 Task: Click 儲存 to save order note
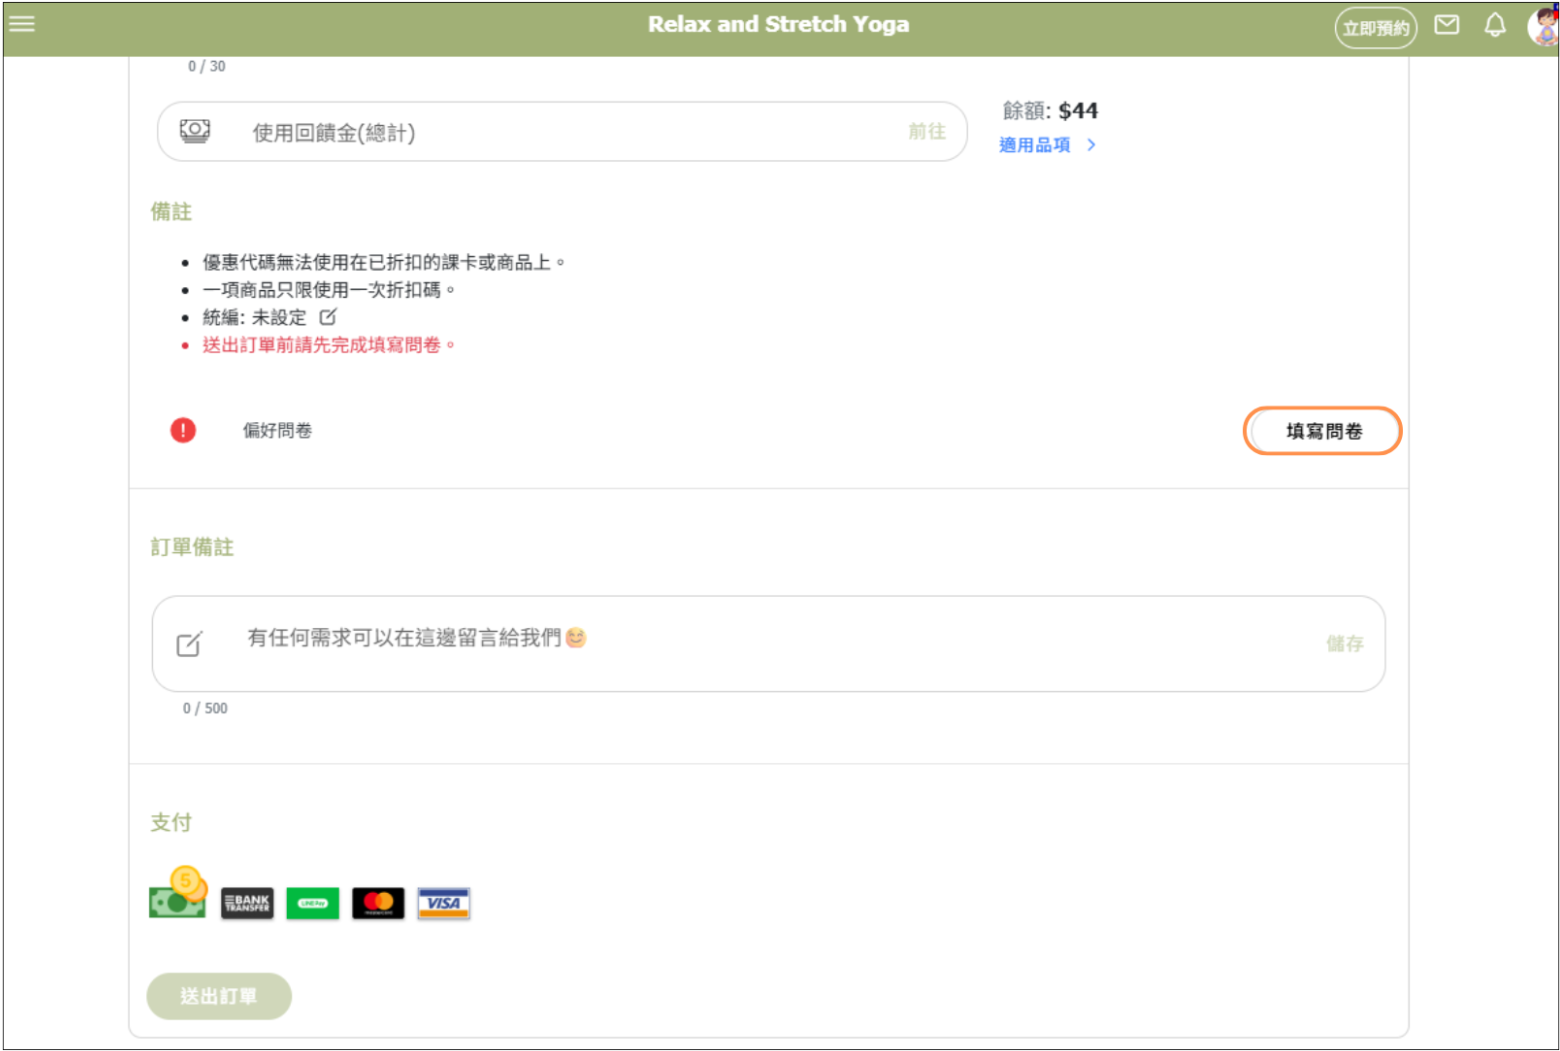[1344, 643]
